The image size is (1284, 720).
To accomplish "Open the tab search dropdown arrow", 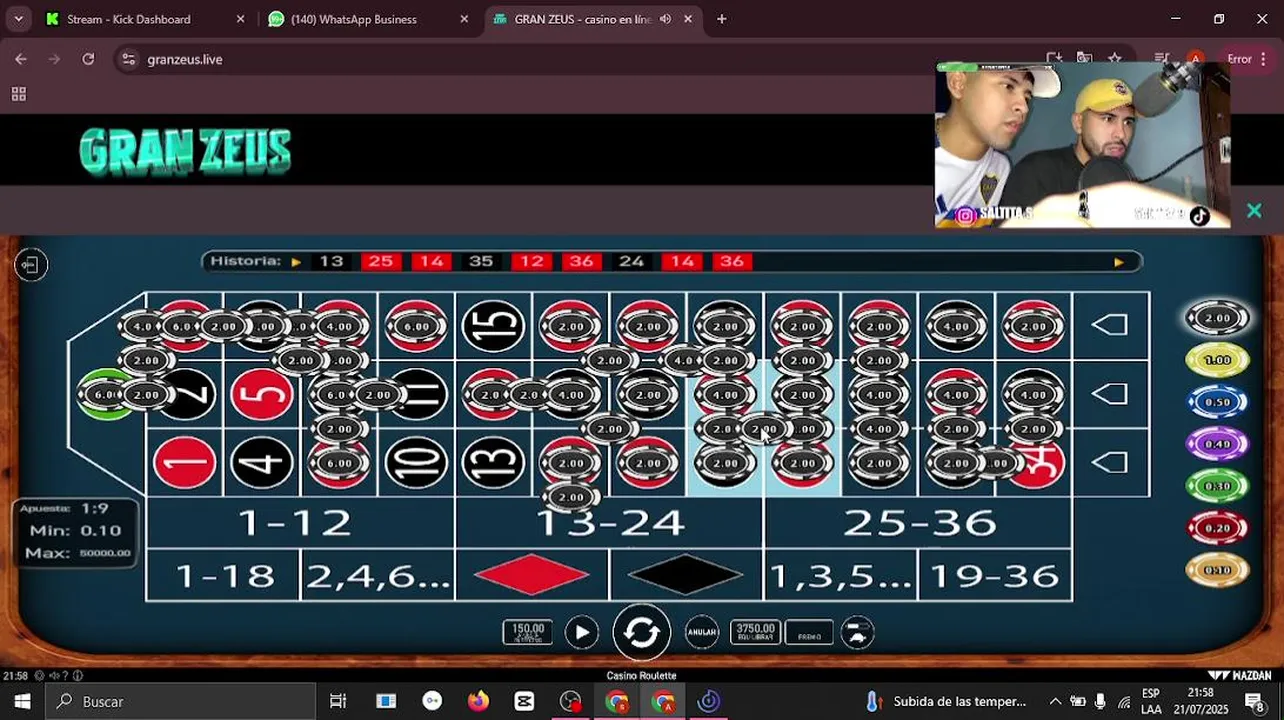I will point(18,19).
